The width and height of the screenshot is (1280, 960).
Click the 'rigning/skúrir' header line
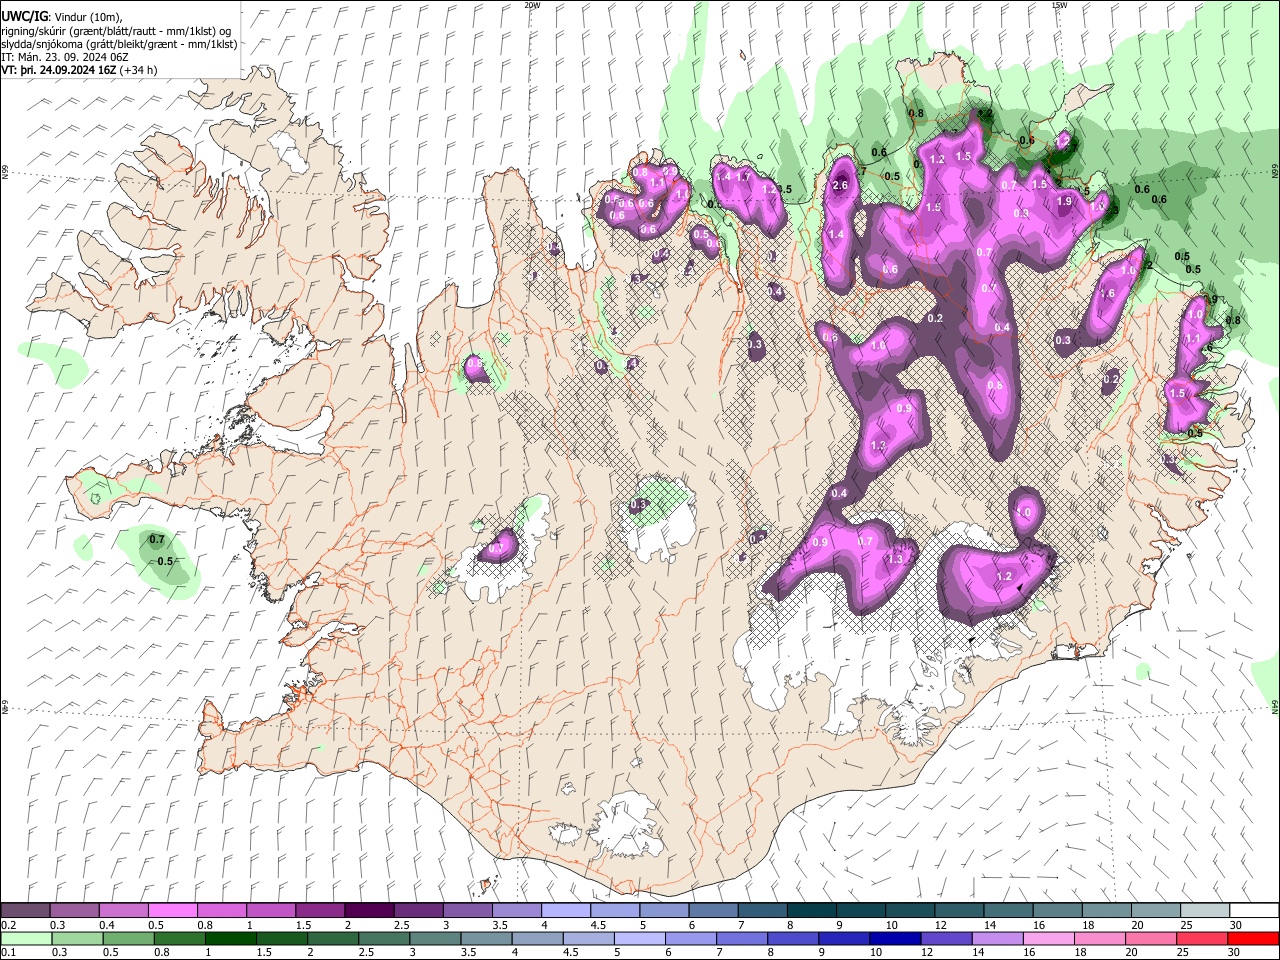(118, 31)
